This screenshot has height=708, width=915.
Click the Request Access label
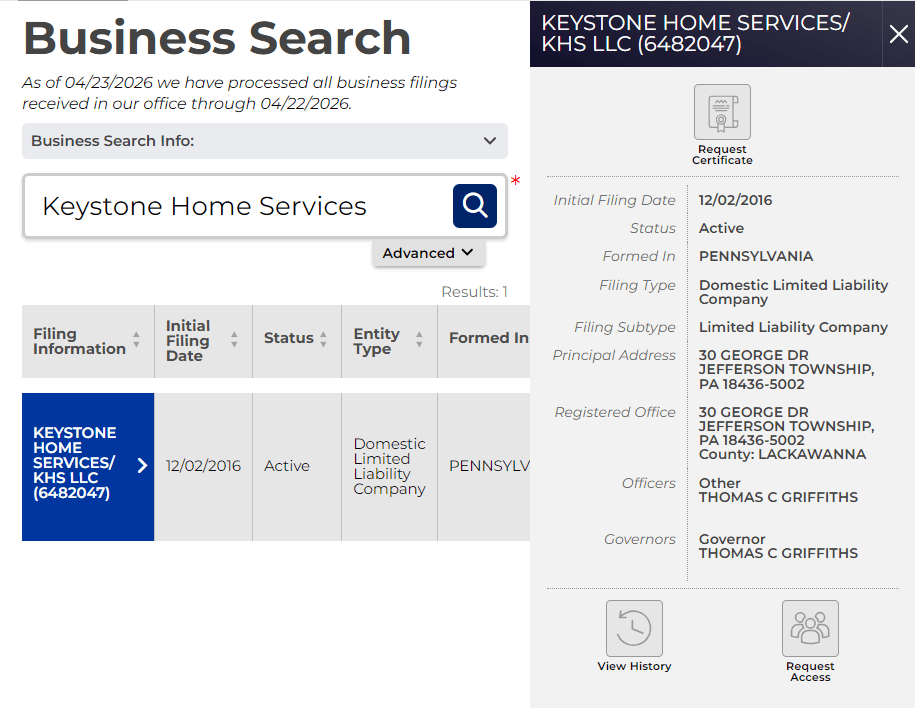(810, 671)
